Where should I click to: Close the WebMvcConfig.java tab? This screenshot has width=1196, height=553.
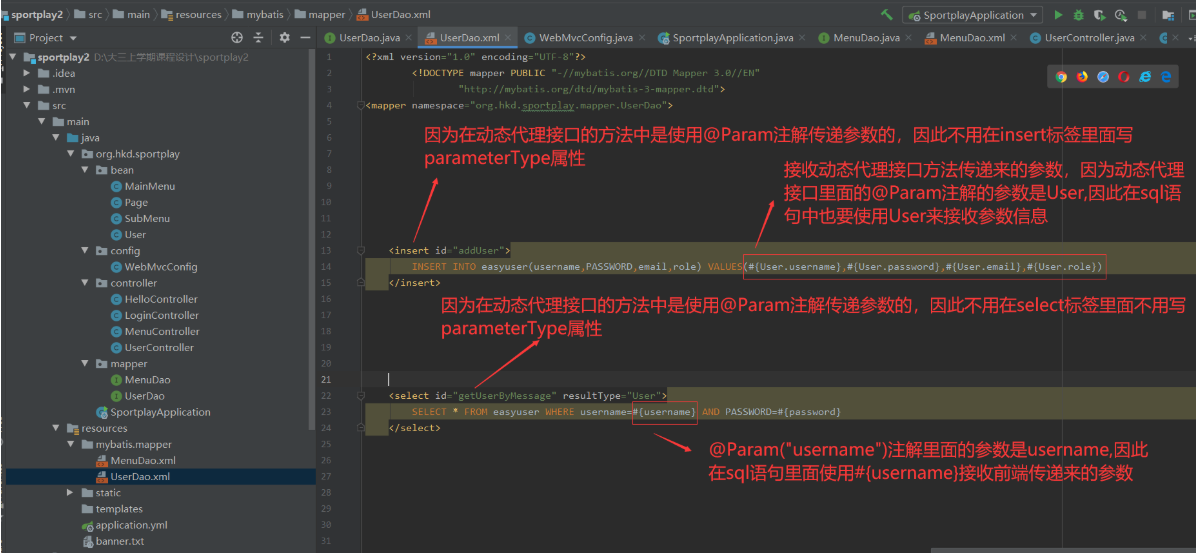[x=641, y=37]
